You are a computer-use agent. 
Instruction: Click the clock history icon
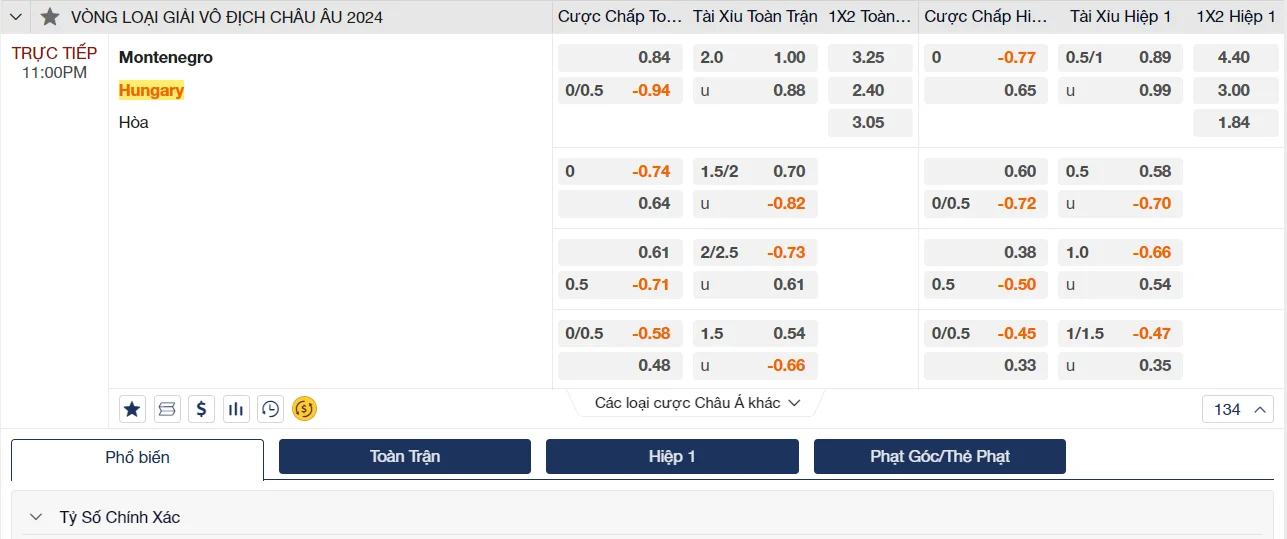[270, 408]
